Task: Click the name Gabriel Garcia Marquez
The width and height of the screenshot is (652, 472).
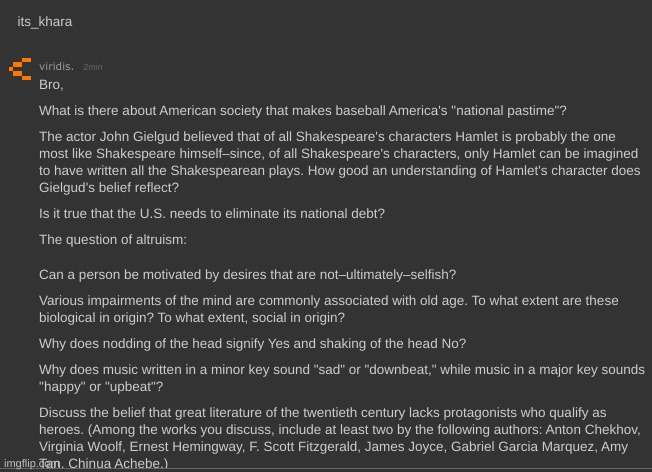Action: [522, 447]
